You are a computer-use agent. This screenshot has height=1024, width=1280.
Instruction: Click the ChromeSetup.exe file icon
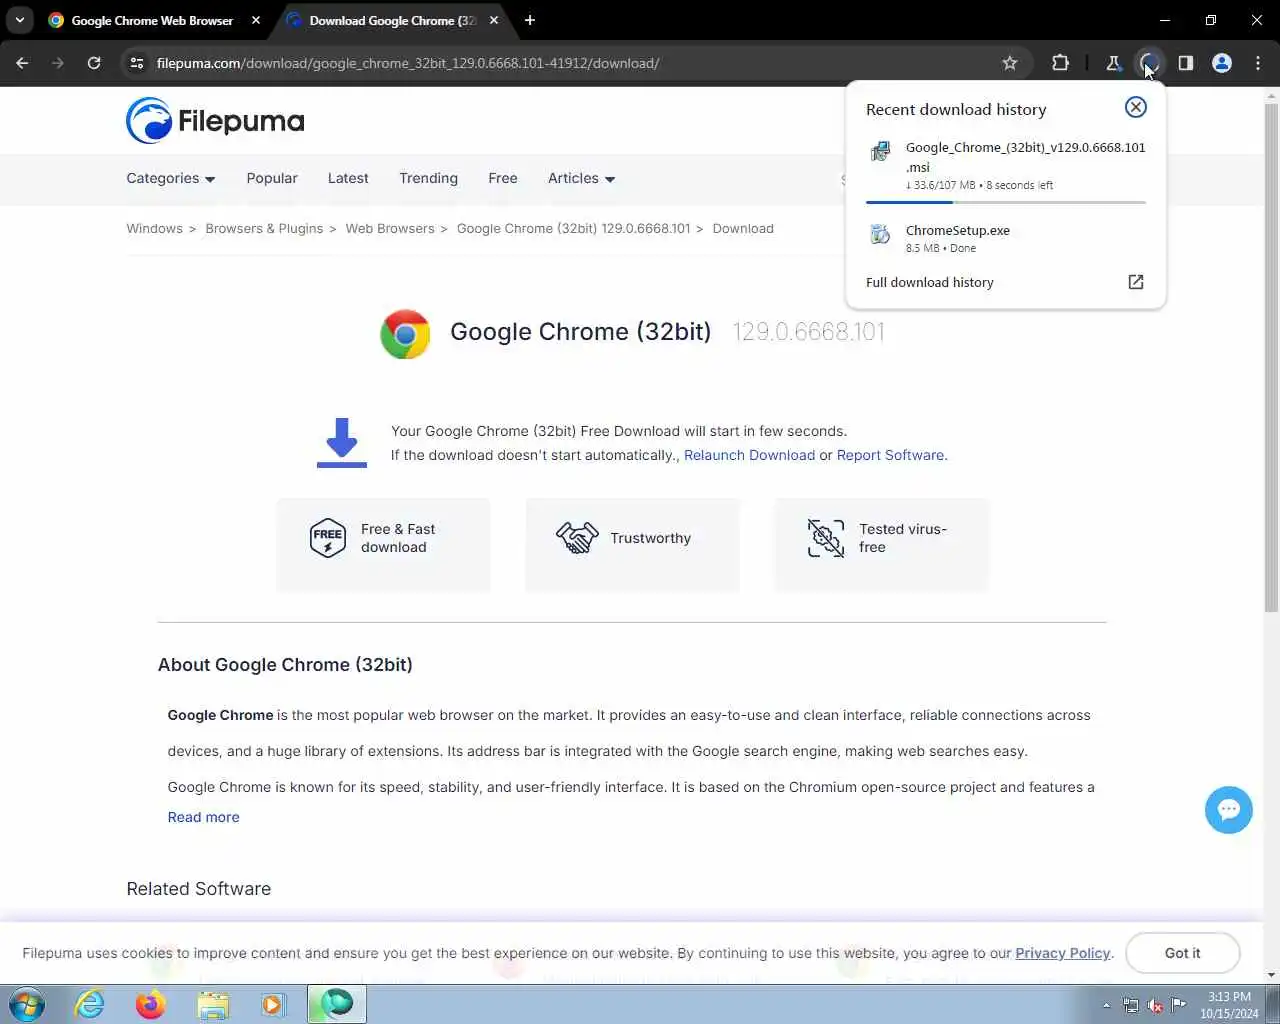click(880, 234)
